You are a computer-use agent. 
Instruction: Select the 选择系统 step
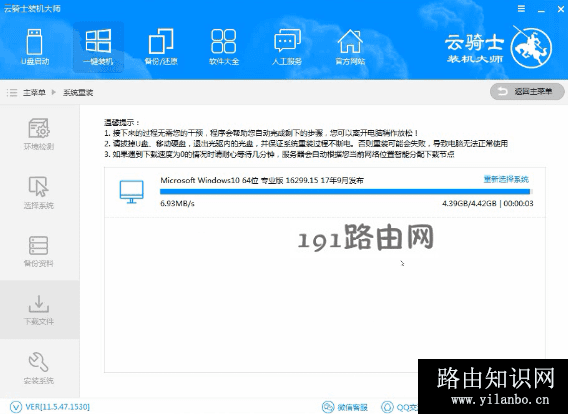point(39,192)
